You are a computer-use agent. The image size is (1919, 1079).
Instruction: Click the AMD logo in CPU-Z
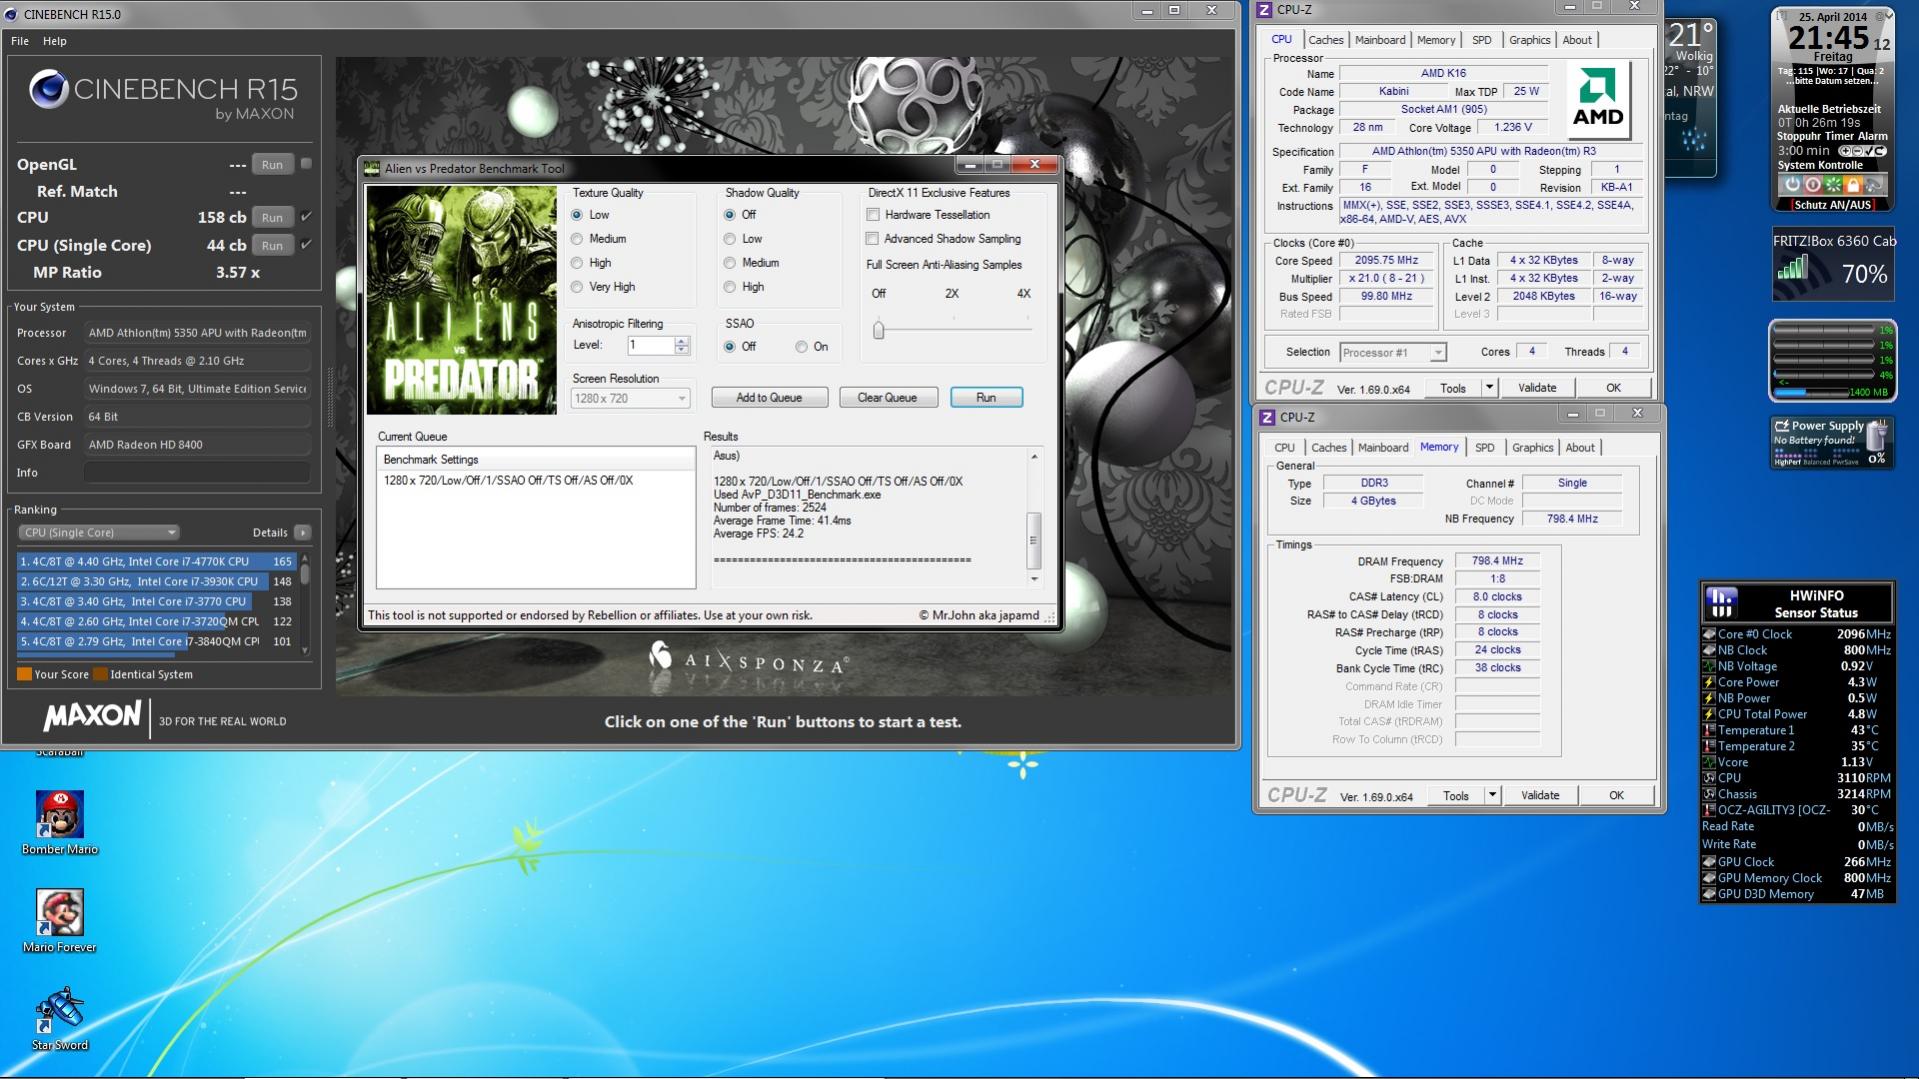click(x=1598, y=100)
